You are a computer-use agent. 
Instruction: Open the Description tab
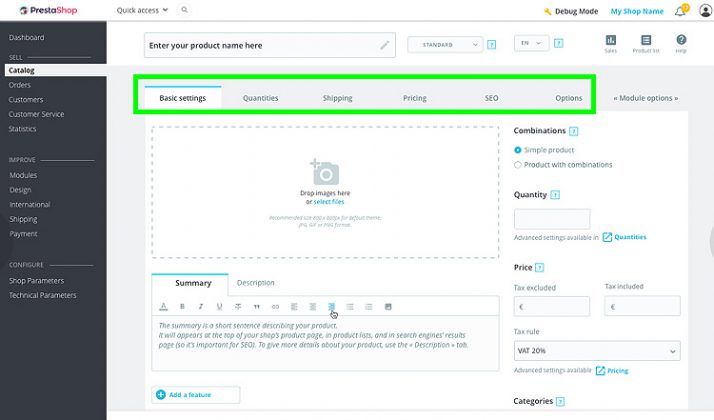(255, 283)
